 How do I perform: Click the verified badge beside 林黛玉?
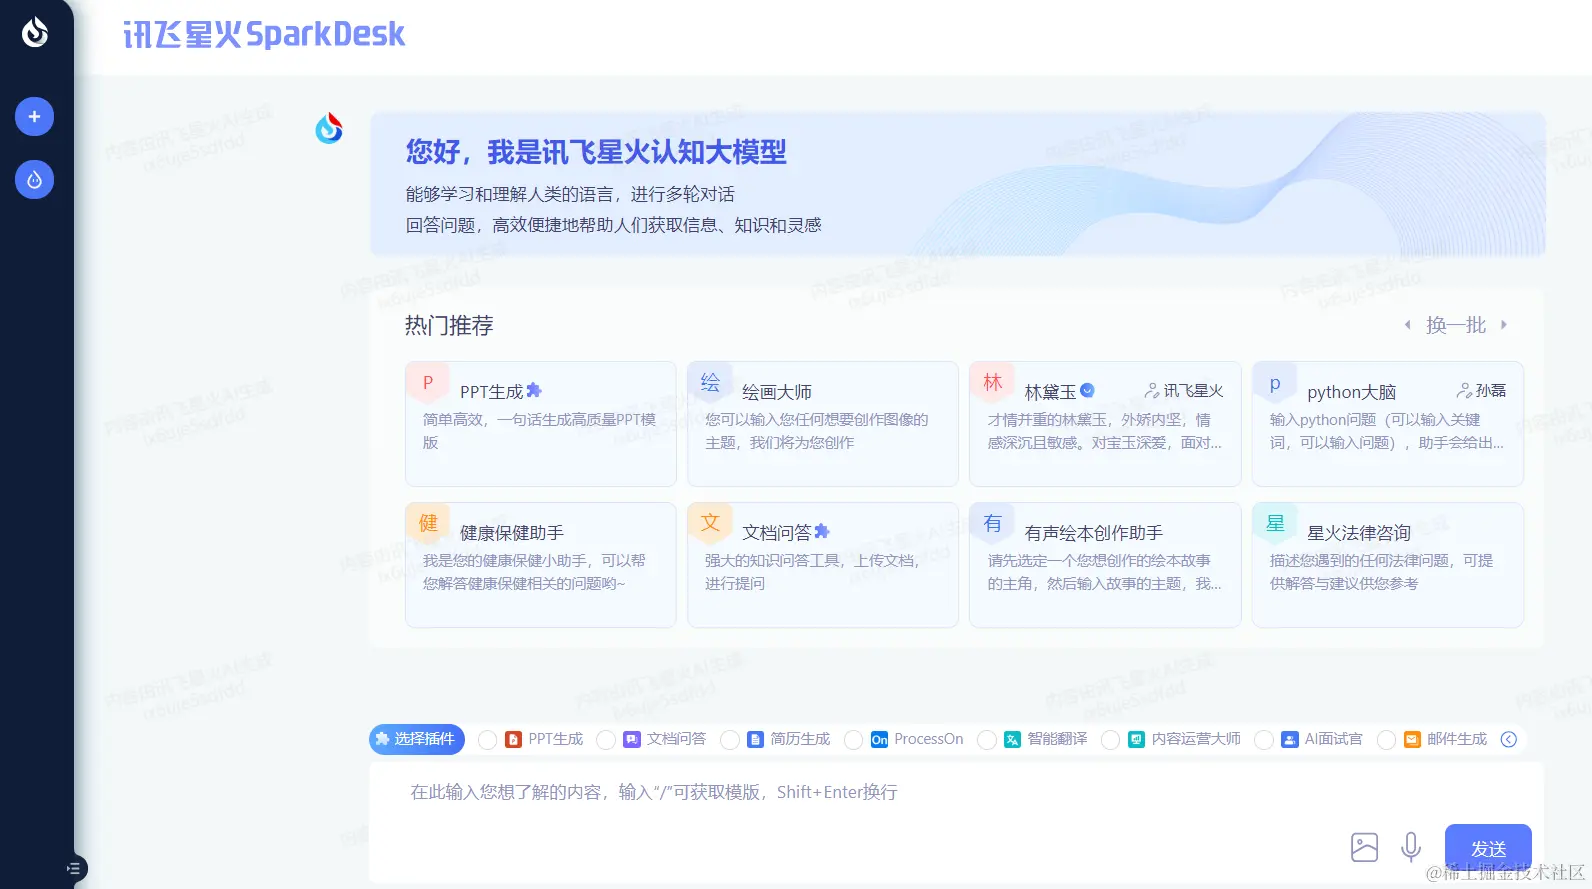[1087, 391]
